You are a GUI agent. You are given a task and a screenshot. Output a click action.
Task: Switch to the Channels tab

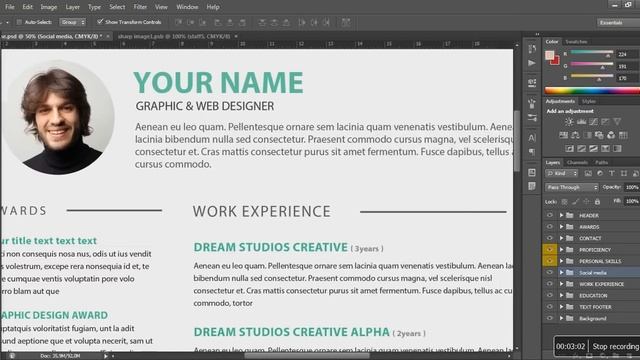coord(577,162)
